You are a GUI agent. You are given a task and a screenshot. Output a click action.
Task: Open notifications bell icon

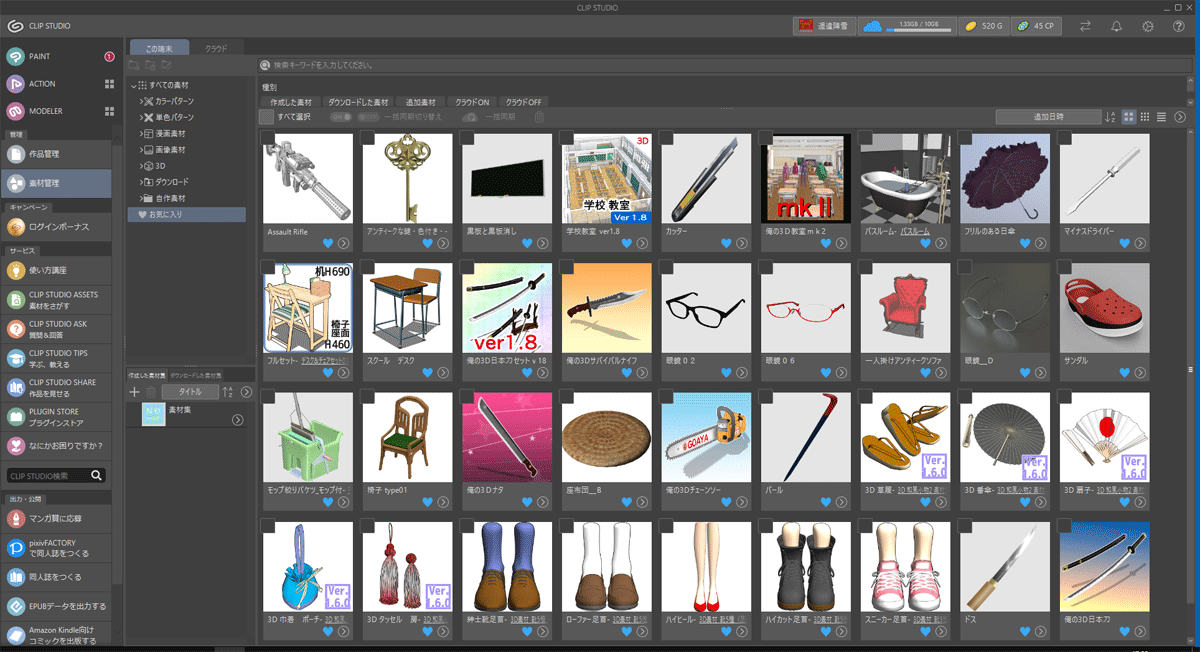click(x=1116, y=26)
